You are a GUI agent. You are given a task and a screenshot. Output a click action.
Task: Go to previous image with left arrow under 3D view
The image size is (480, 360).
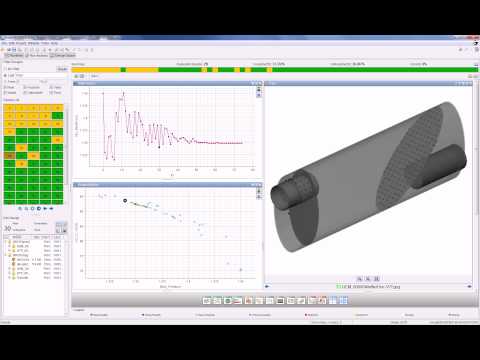tap(267, 286)
